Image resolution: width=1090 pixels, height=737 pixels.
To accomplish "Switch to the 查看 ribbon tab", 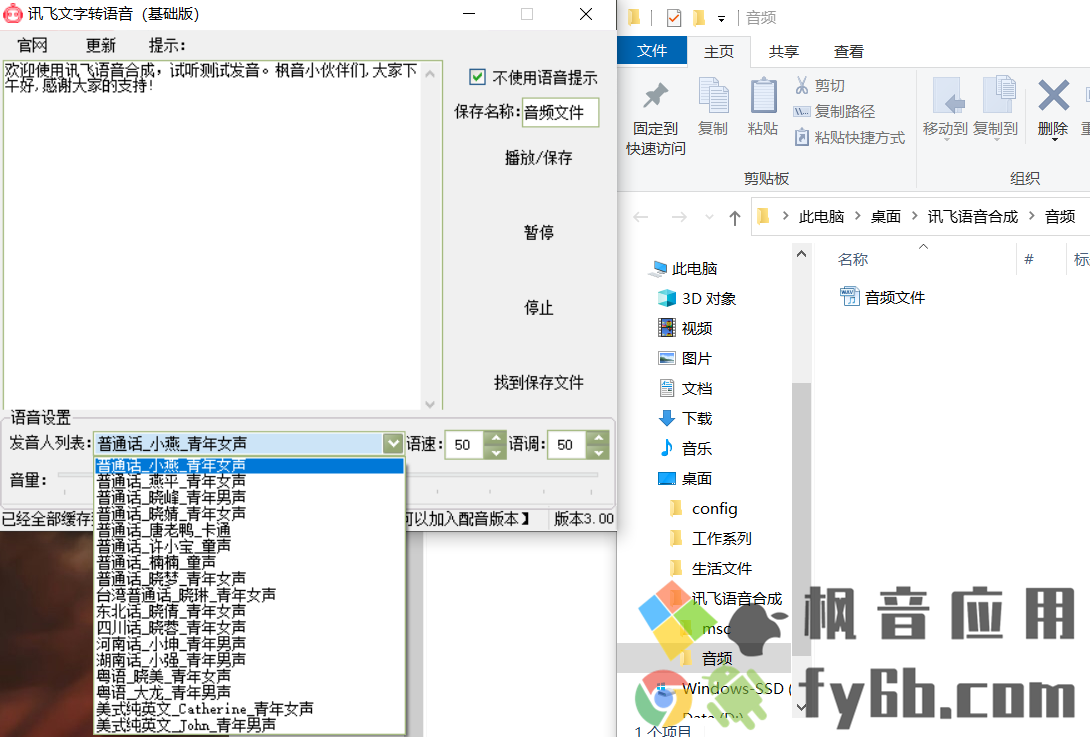I will (849, 51).
